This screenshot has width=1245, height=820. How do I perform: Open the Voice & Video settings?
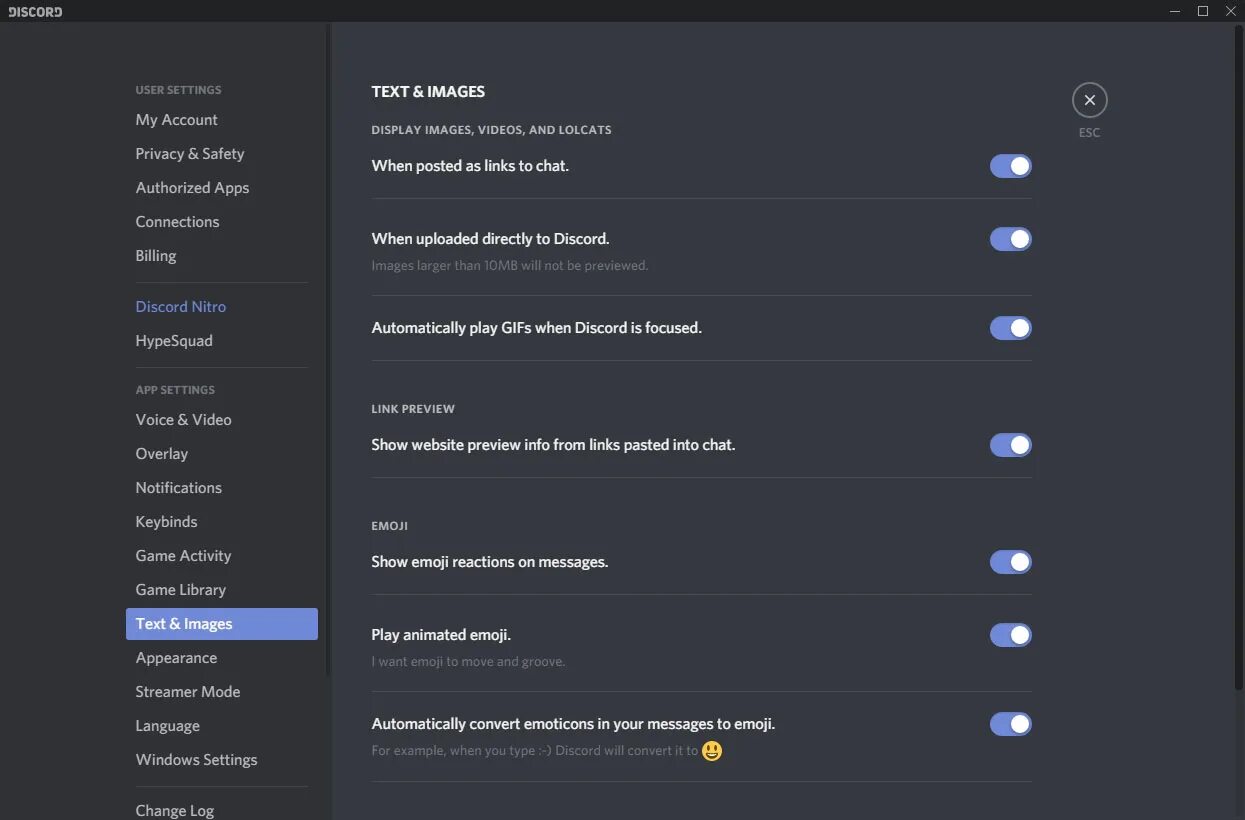(184, 420)
